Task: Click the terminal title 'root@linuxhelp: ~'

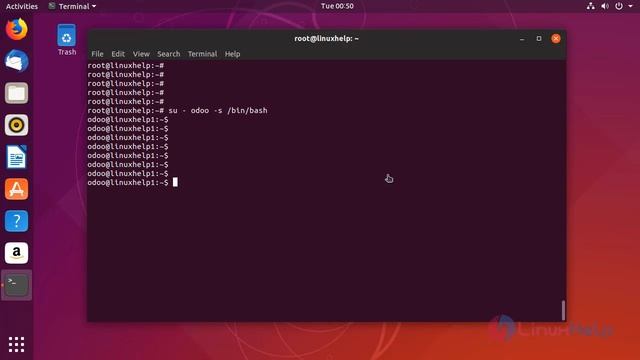Action: 327,38
